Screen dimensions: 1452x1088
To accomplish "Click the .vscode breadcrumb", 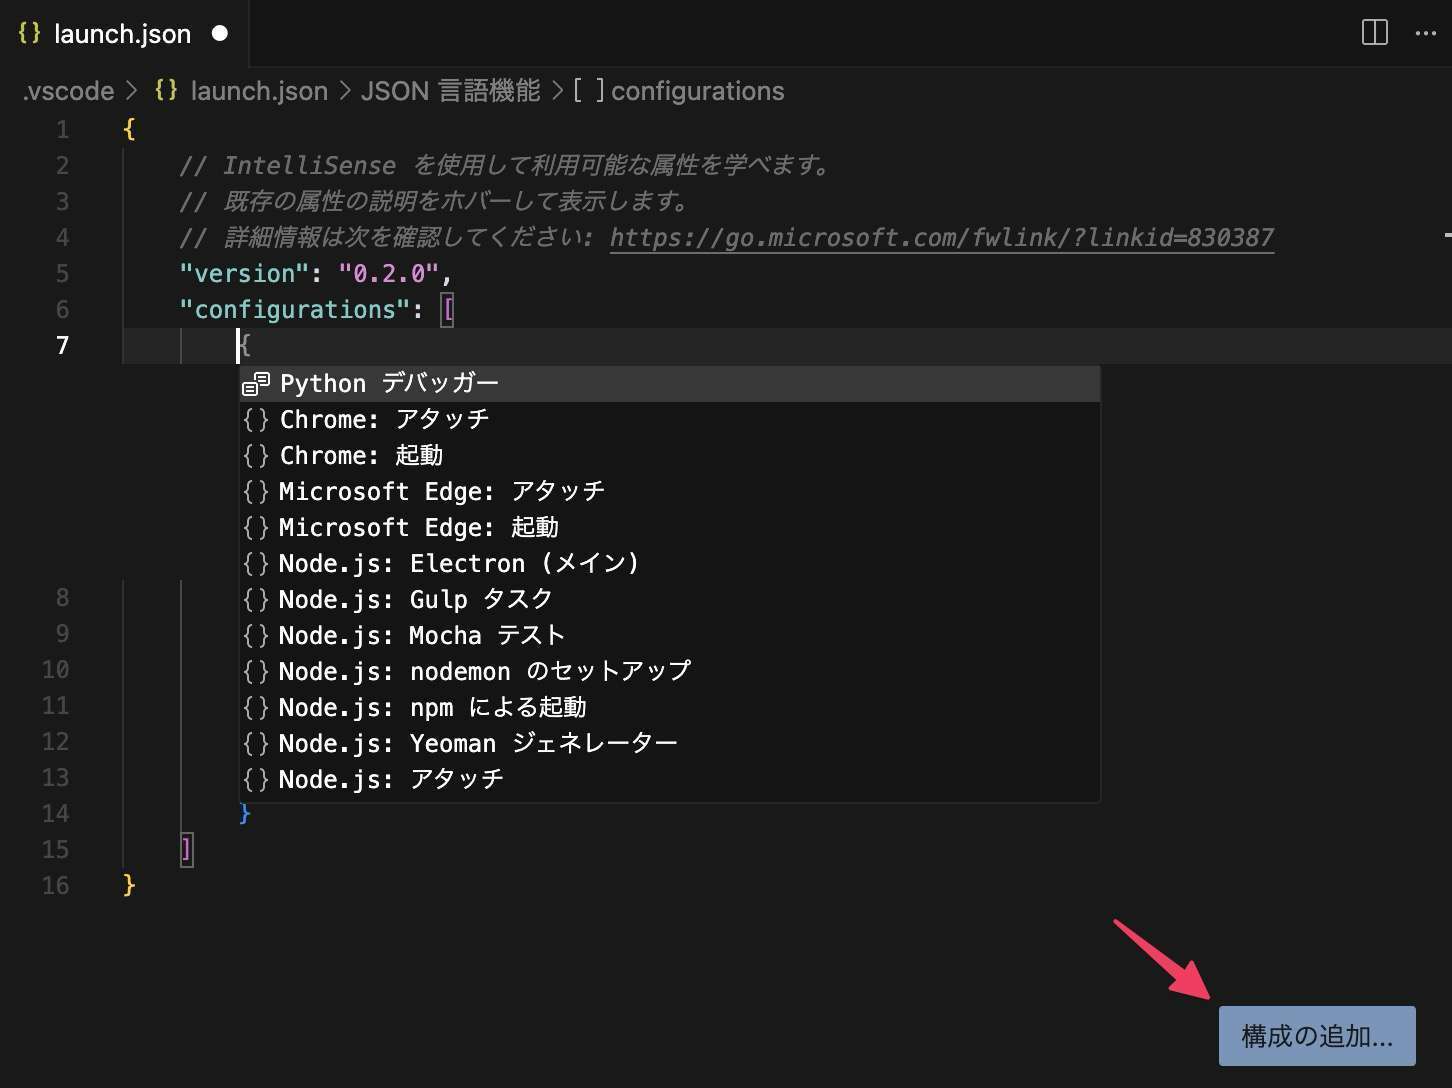I will point(69,91).
